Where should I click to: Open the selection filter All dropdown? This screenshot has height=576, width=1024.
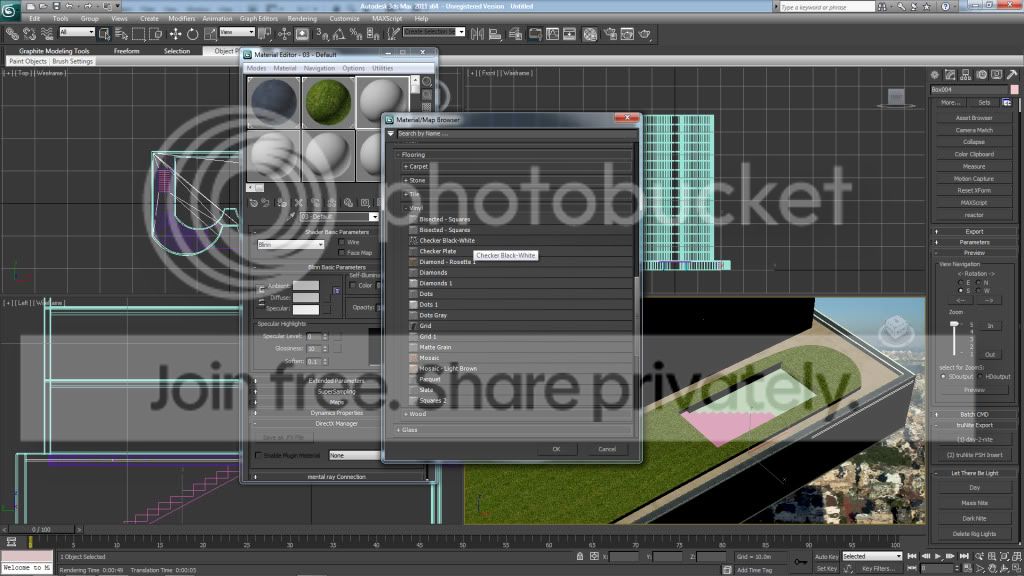click(x=76, y=32)
